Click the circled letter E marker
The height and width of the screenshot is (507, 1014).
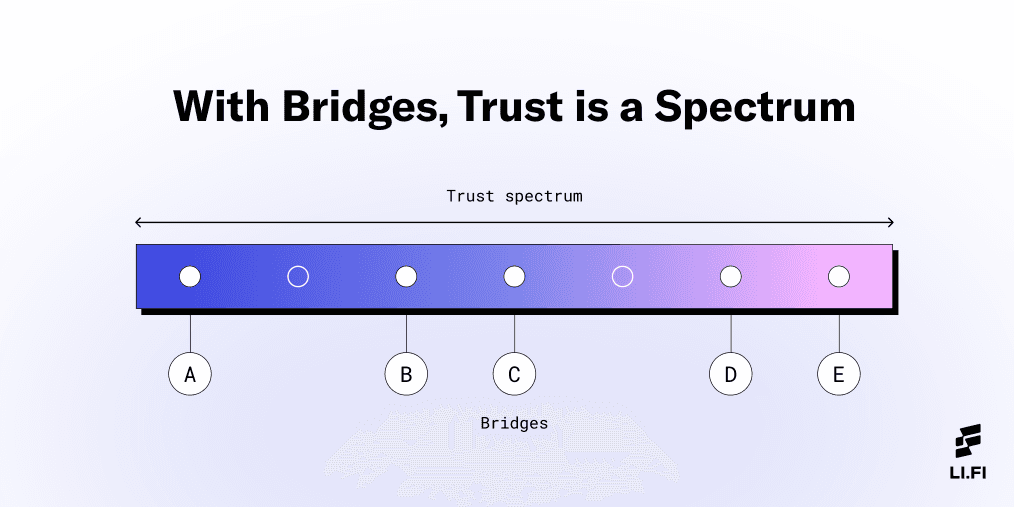[839, 374]
